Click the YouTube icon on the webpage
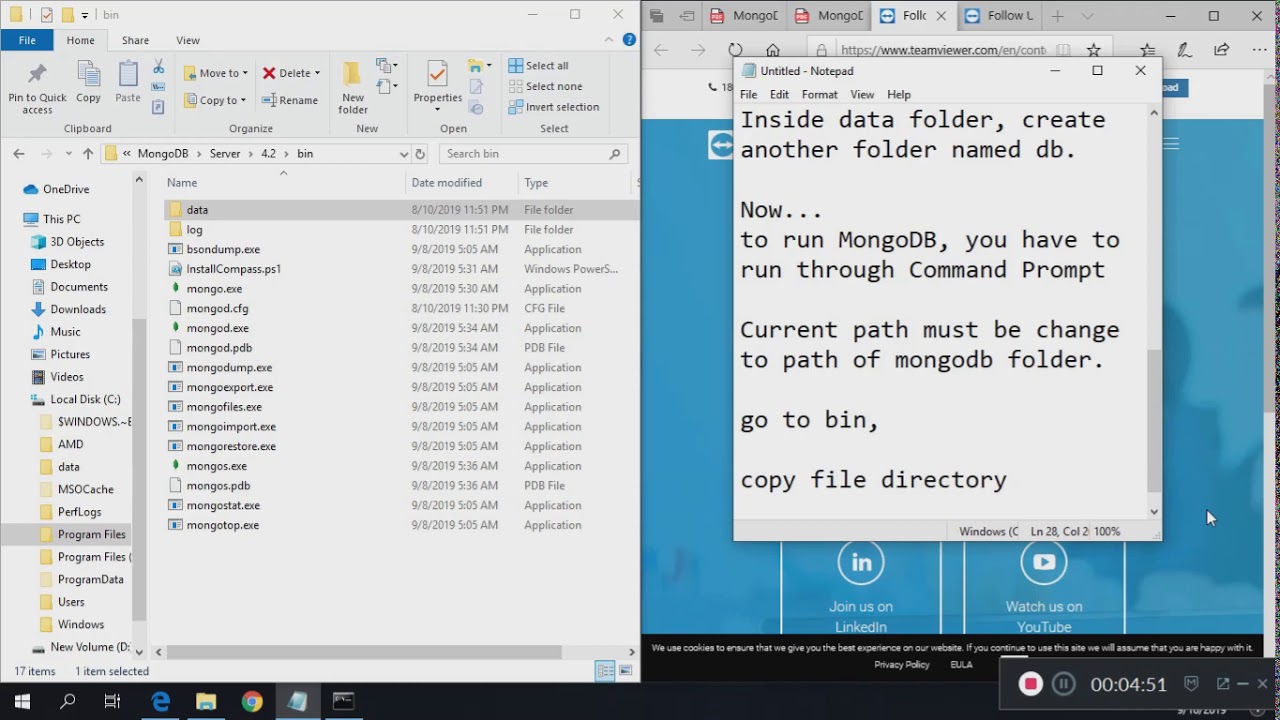 (1044, 562)
